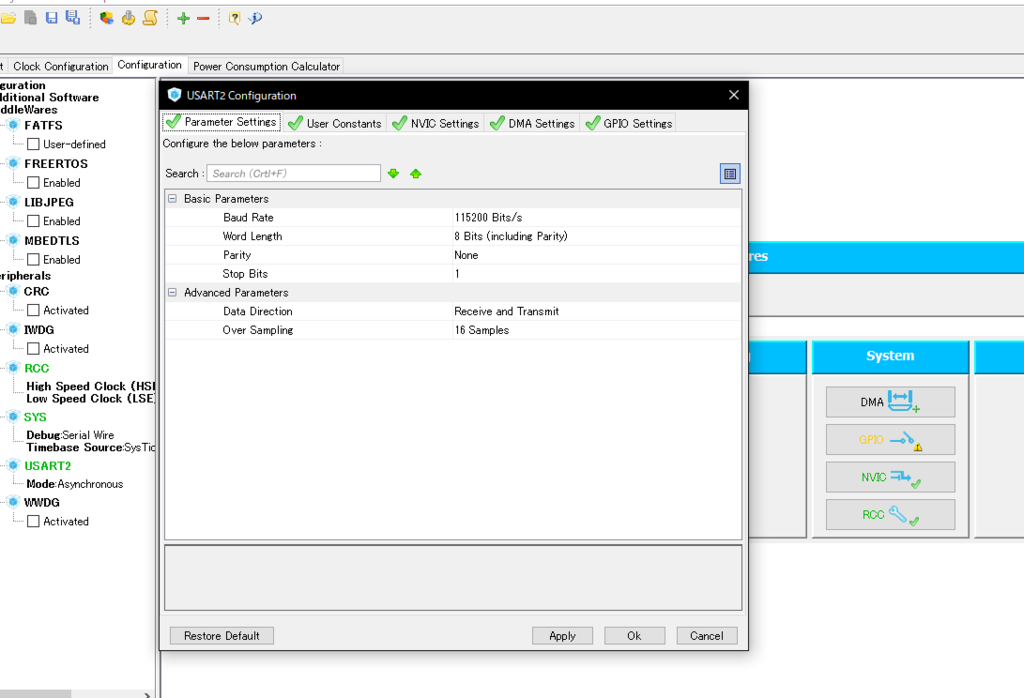Select USART2 in the peripherals tree
Image resolution: width=1024 pixels, height=698 pixels.
[x=48, y=466]
